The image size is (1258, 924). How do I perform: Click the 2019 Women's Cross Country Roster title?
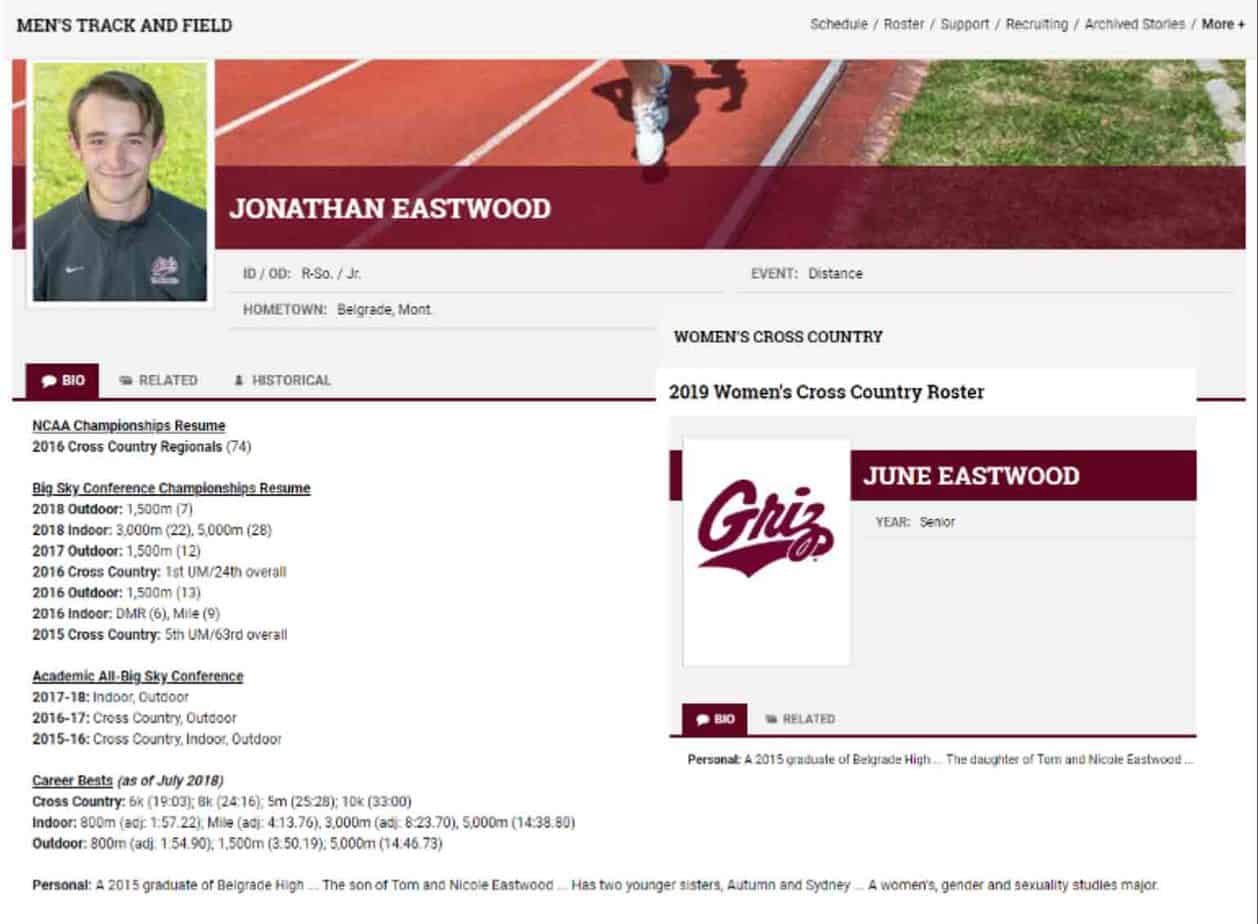pos(827,392)
